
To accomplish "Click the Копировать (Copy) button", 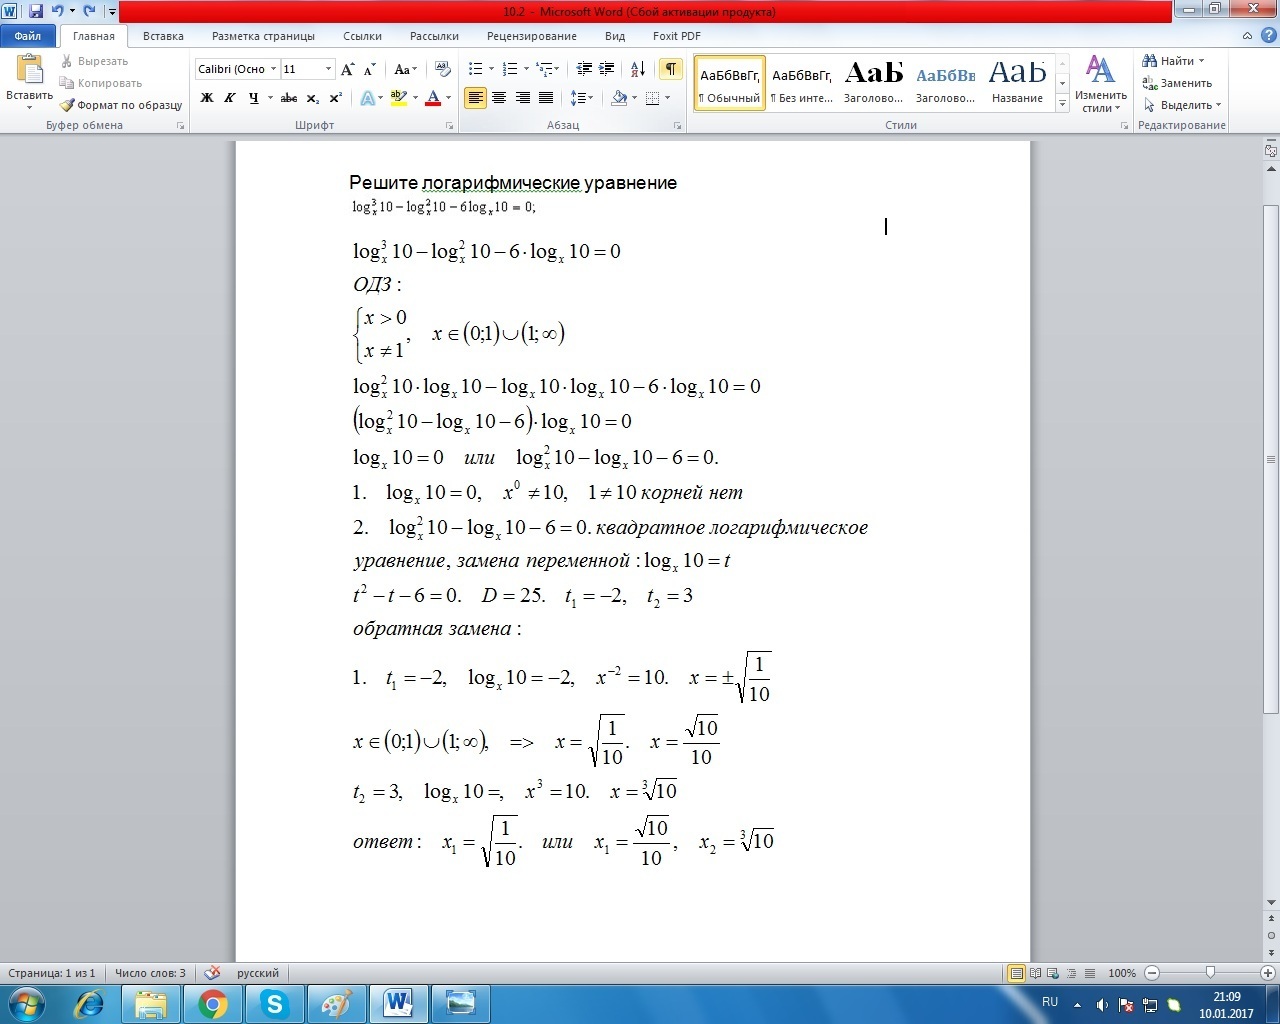I will [101, 83].
